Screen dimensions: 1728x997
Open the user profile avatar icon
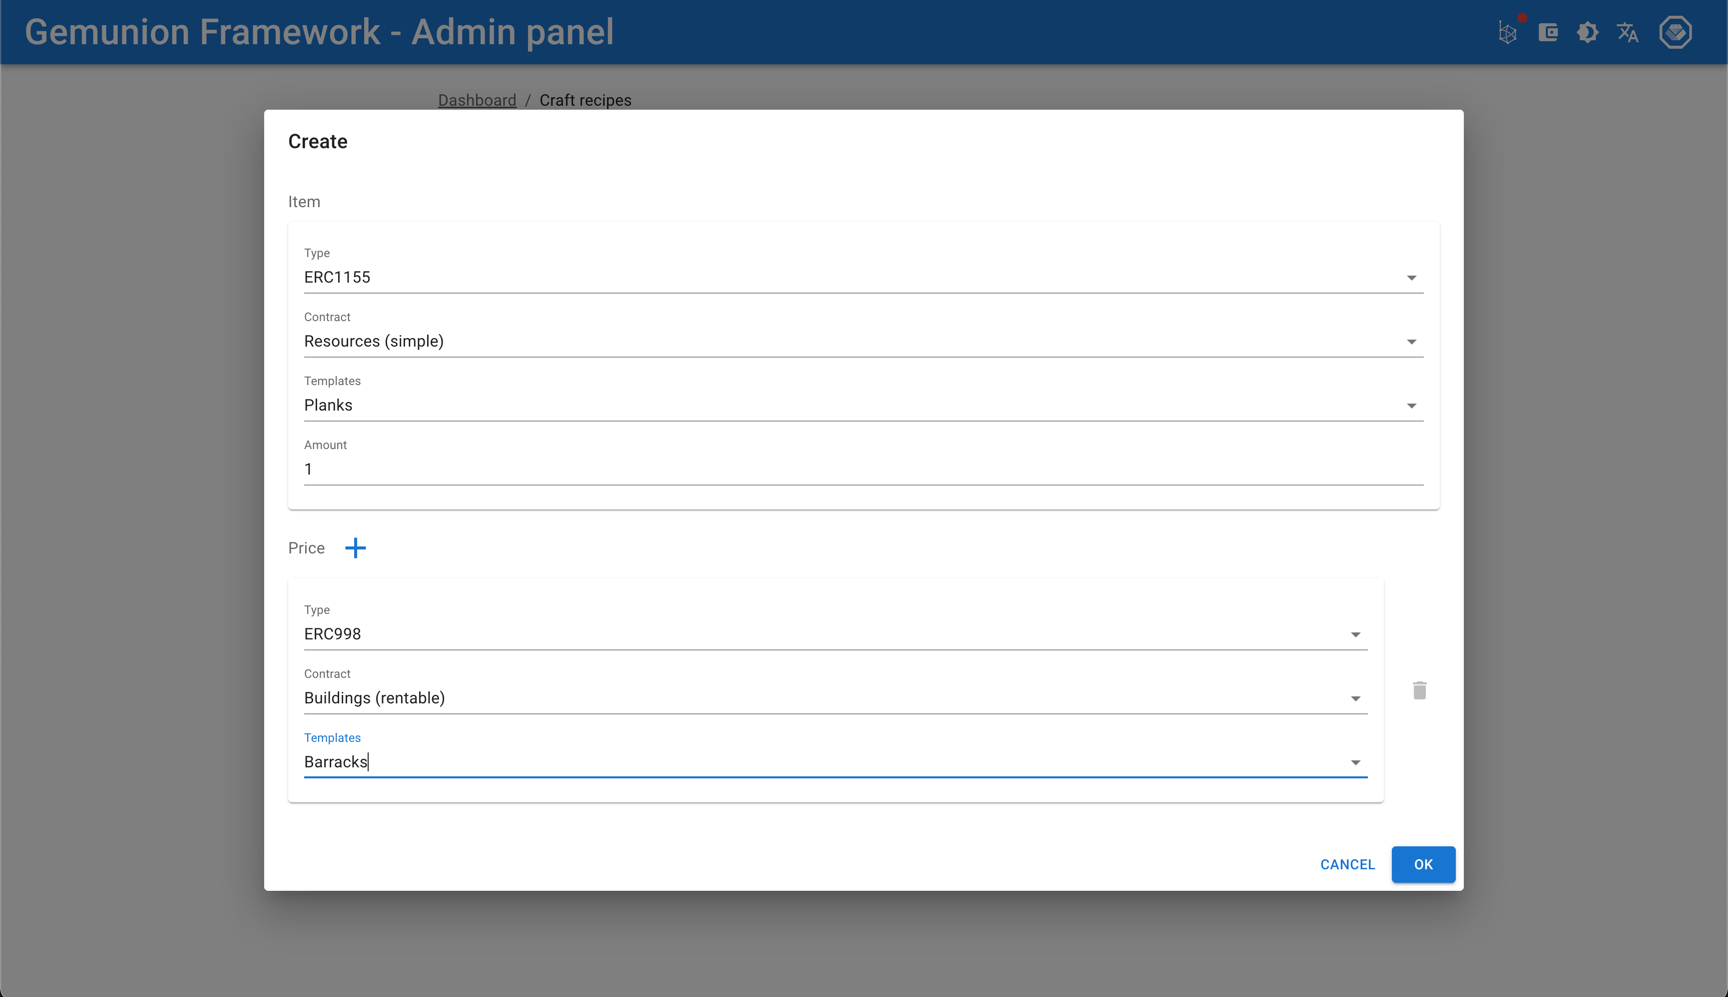tap(1676, 33)
